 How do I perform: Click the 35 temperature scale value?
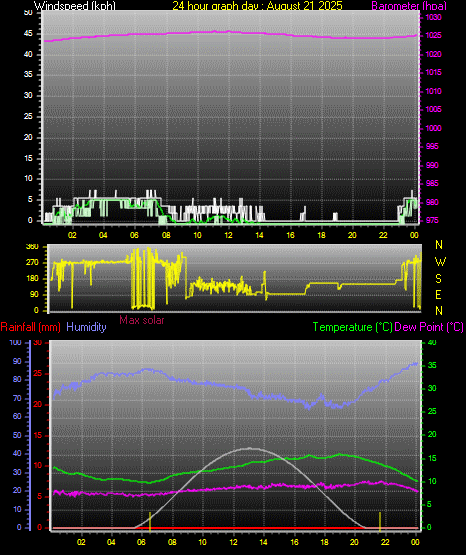tap(432, 365)
